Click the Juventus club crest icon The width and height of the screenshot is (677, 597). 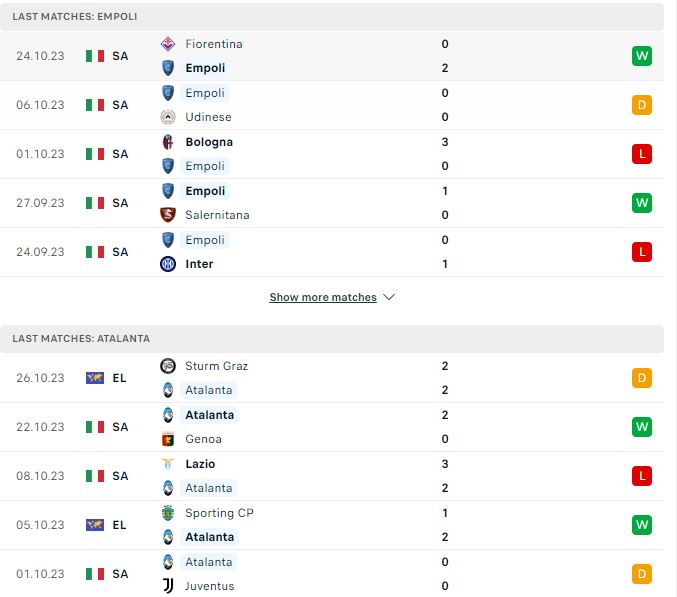pyautogui.click(x=168, y=586)
